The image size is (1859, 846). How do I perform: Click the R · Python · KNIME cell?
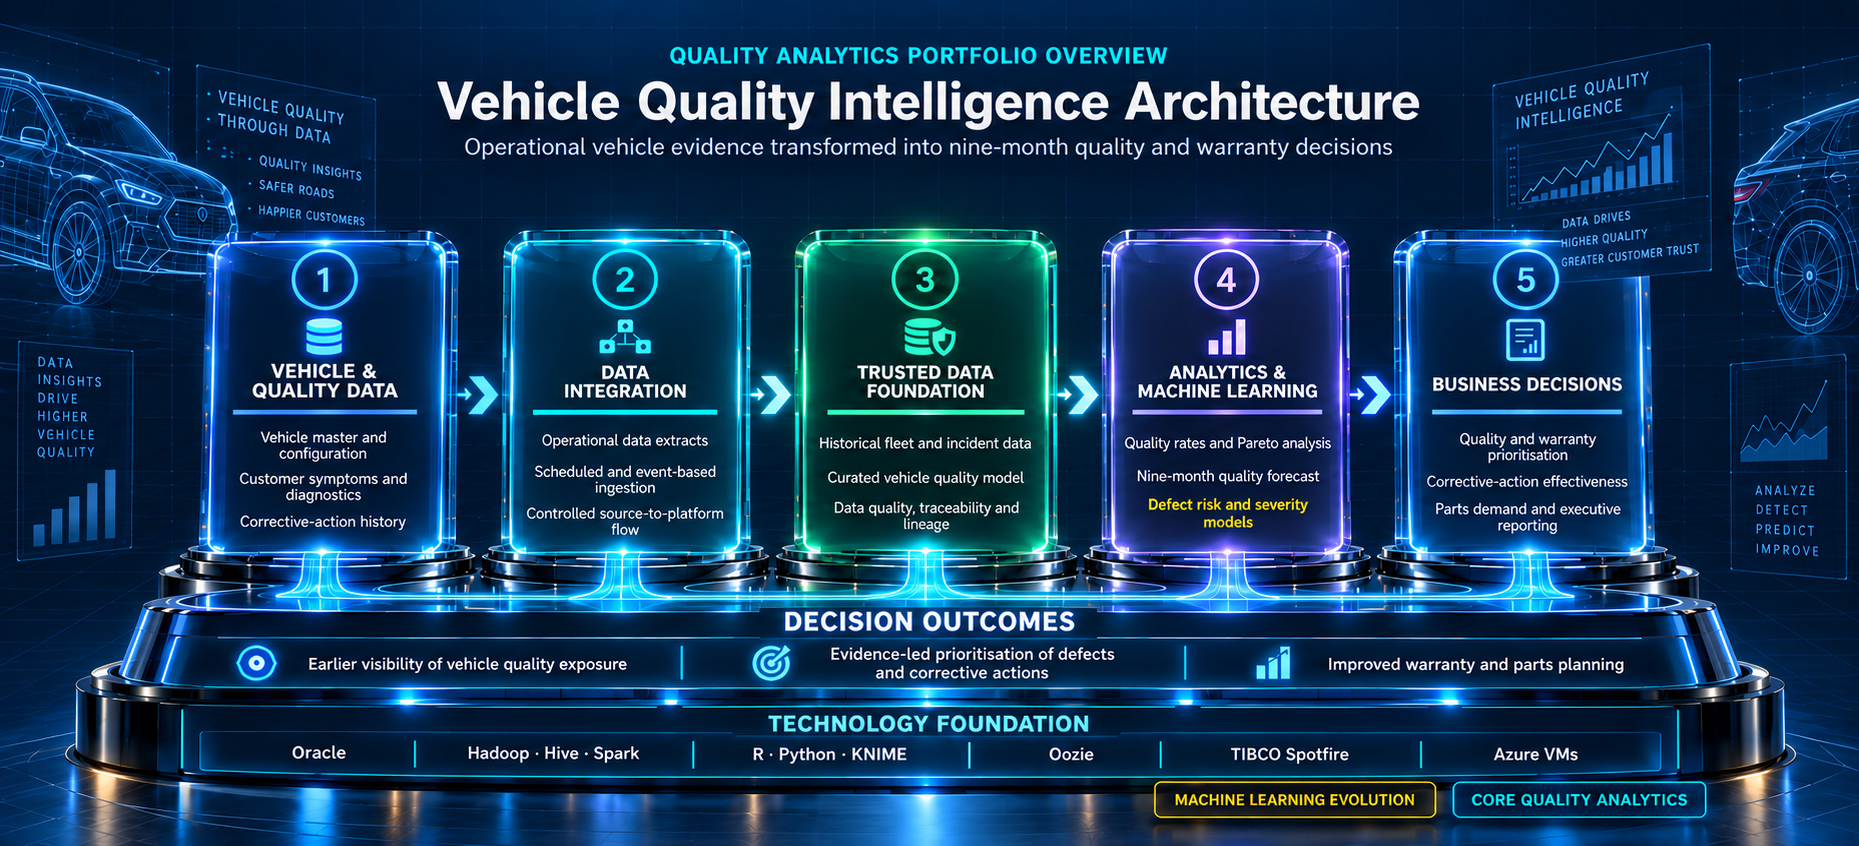830,754
